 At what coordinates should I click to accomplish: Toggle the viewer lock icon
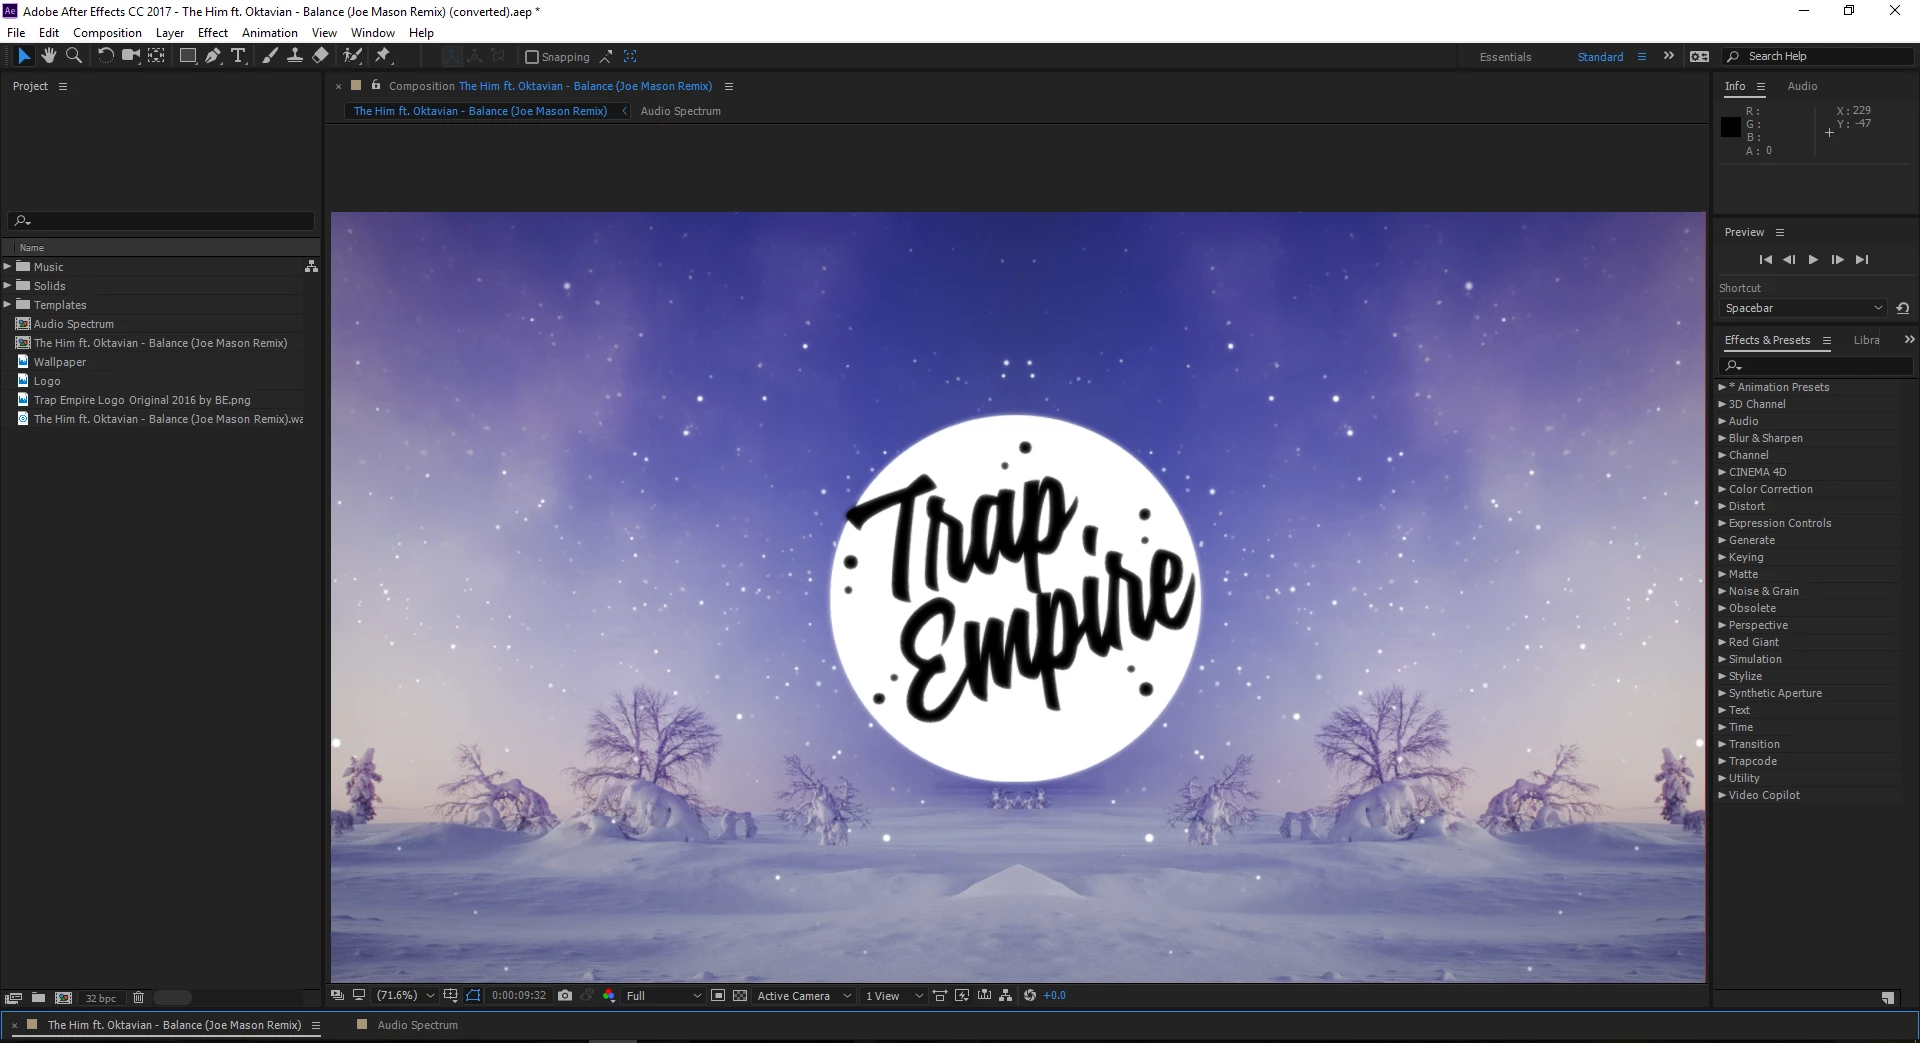tap(376, 86)
